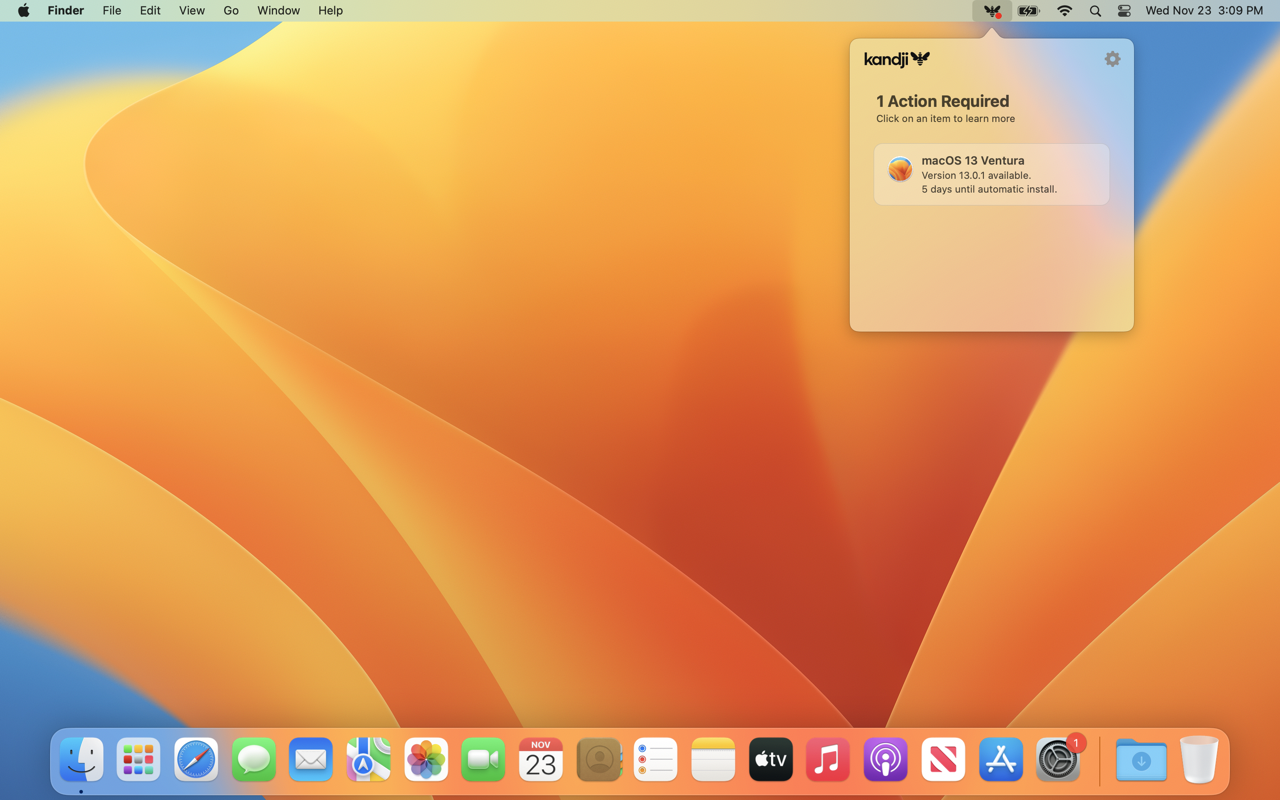The width and height of the screenshot is (1280, 800).
Task: Click the battery status icon
Action: [1028, 11]
